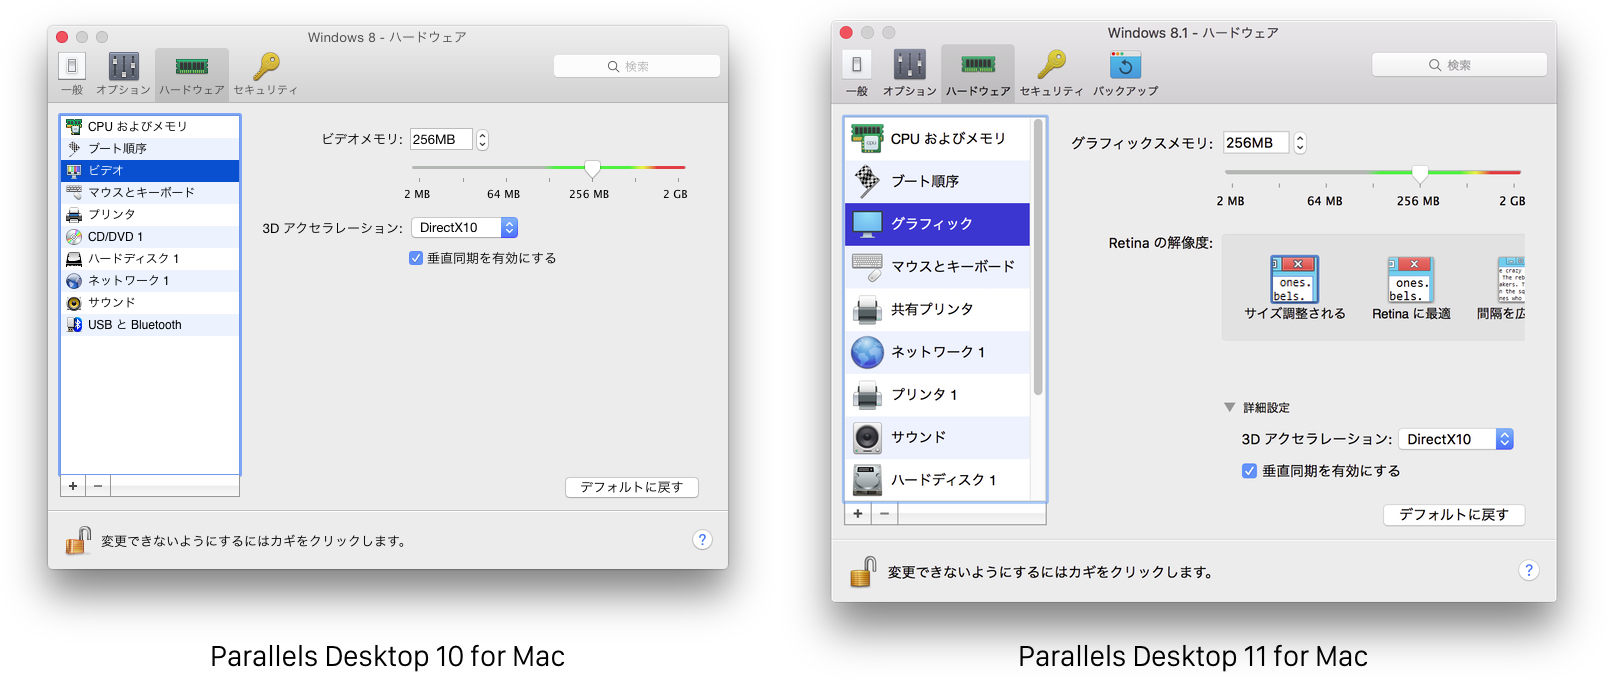The height and width of the screenshot is (685, 1620).
Task: Open help question mark in Windows 8 window
Action: (702, 540)
